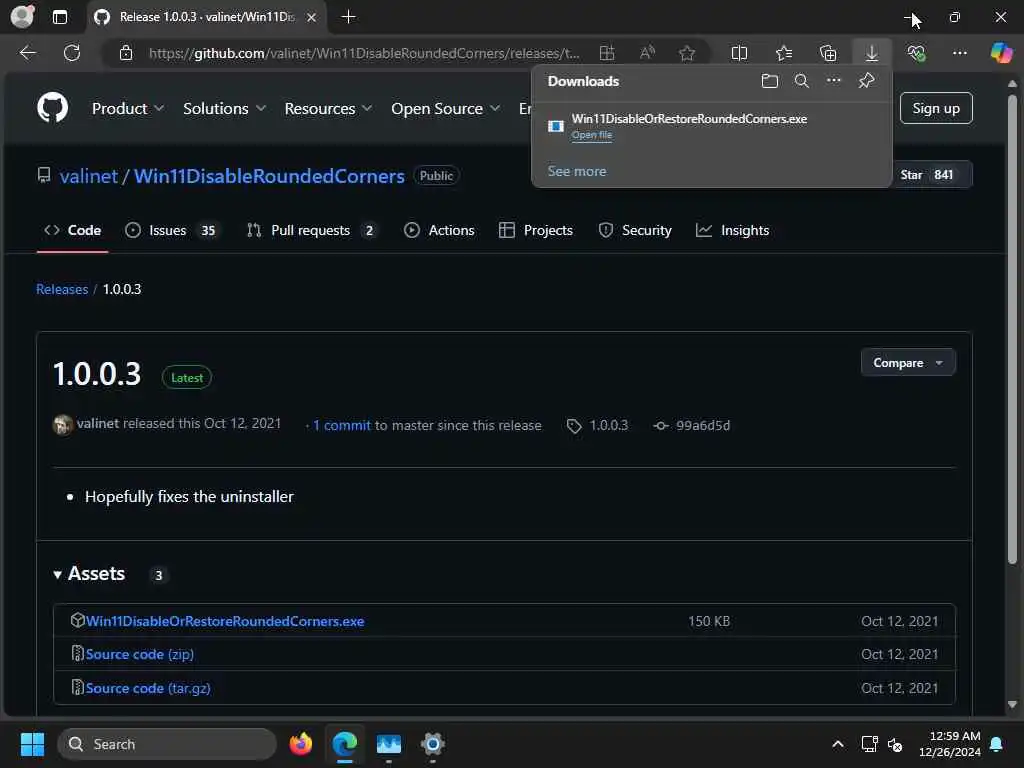This screenshot has height=768, width=1024.
Task: Open Split screen icon
Action: [x=739, y=53]
